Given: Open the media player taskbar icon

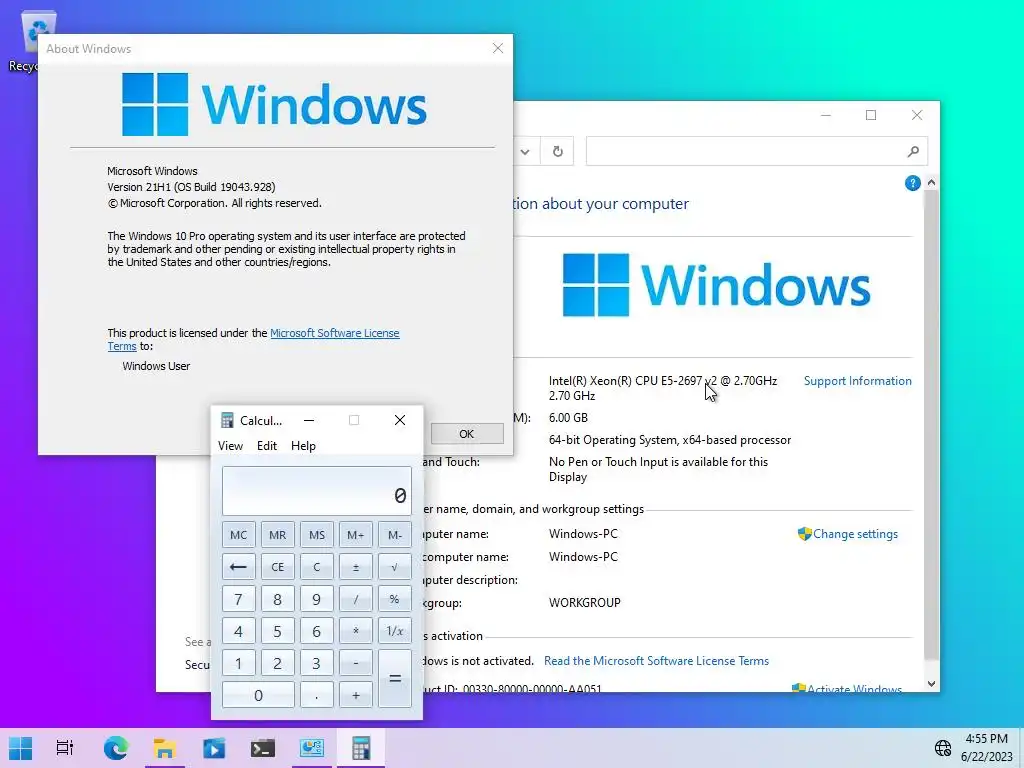Looking at the screenshot, I should pyautogui.click(x=214, y=748).
